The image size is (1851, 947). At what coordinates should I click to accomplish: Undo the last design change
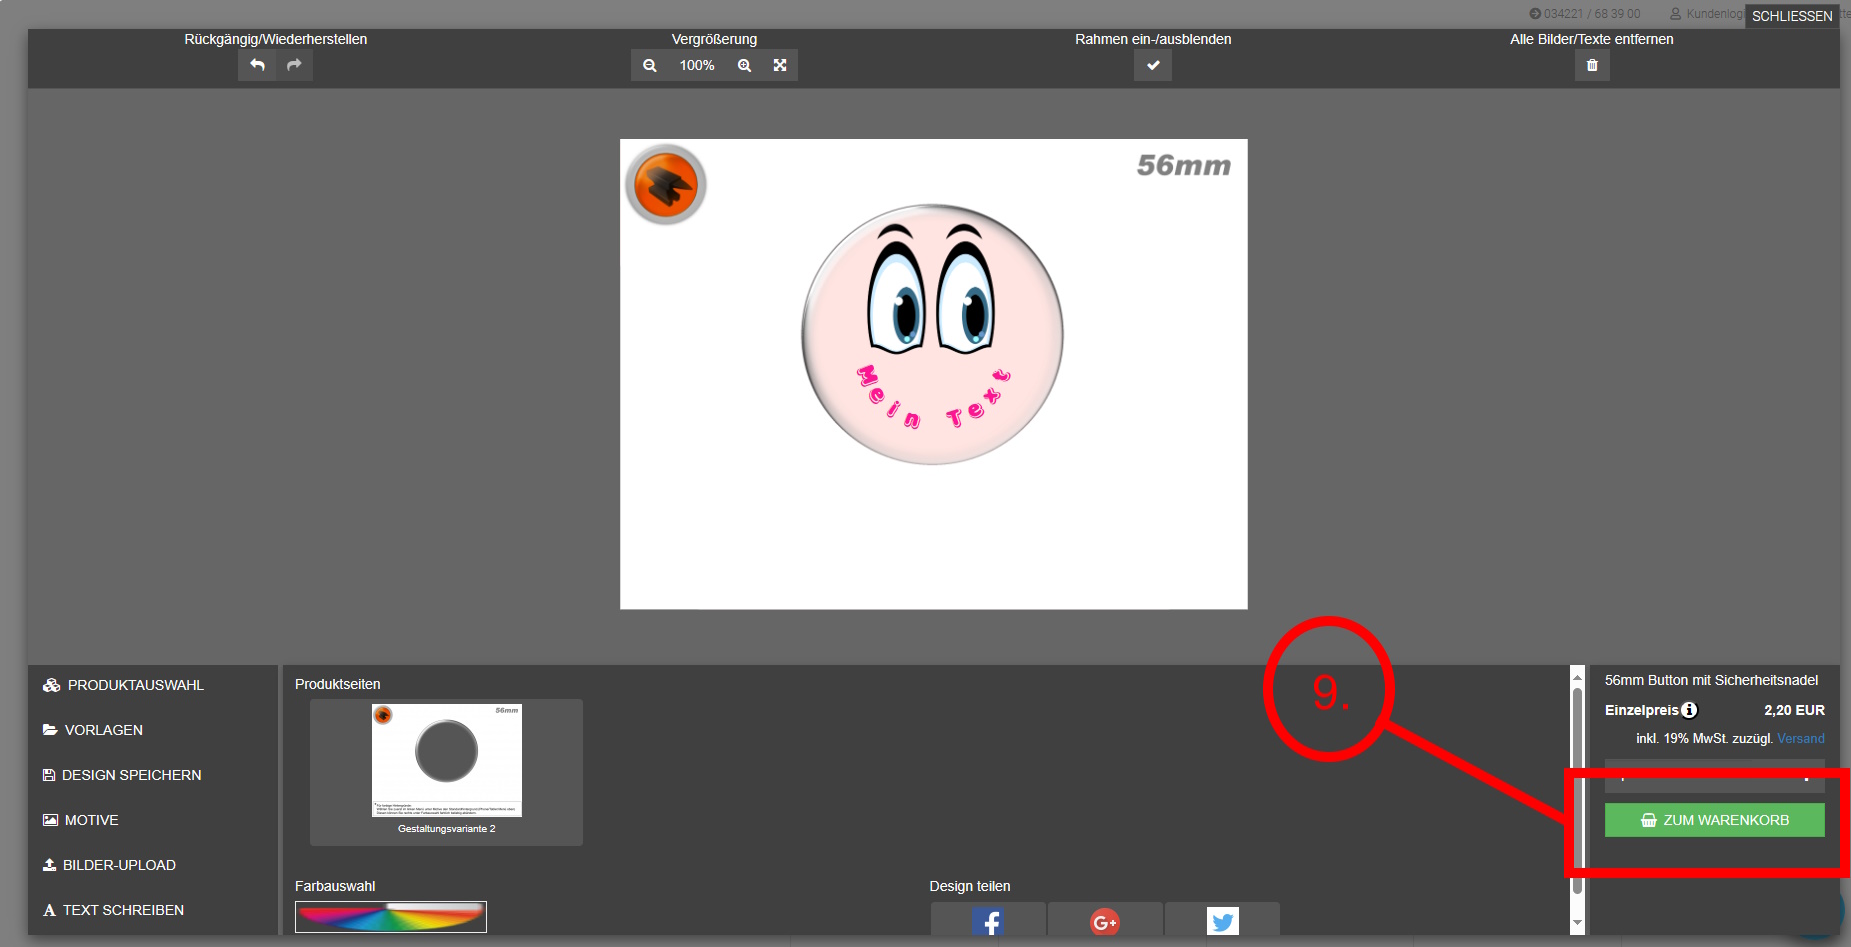[257, 65]
